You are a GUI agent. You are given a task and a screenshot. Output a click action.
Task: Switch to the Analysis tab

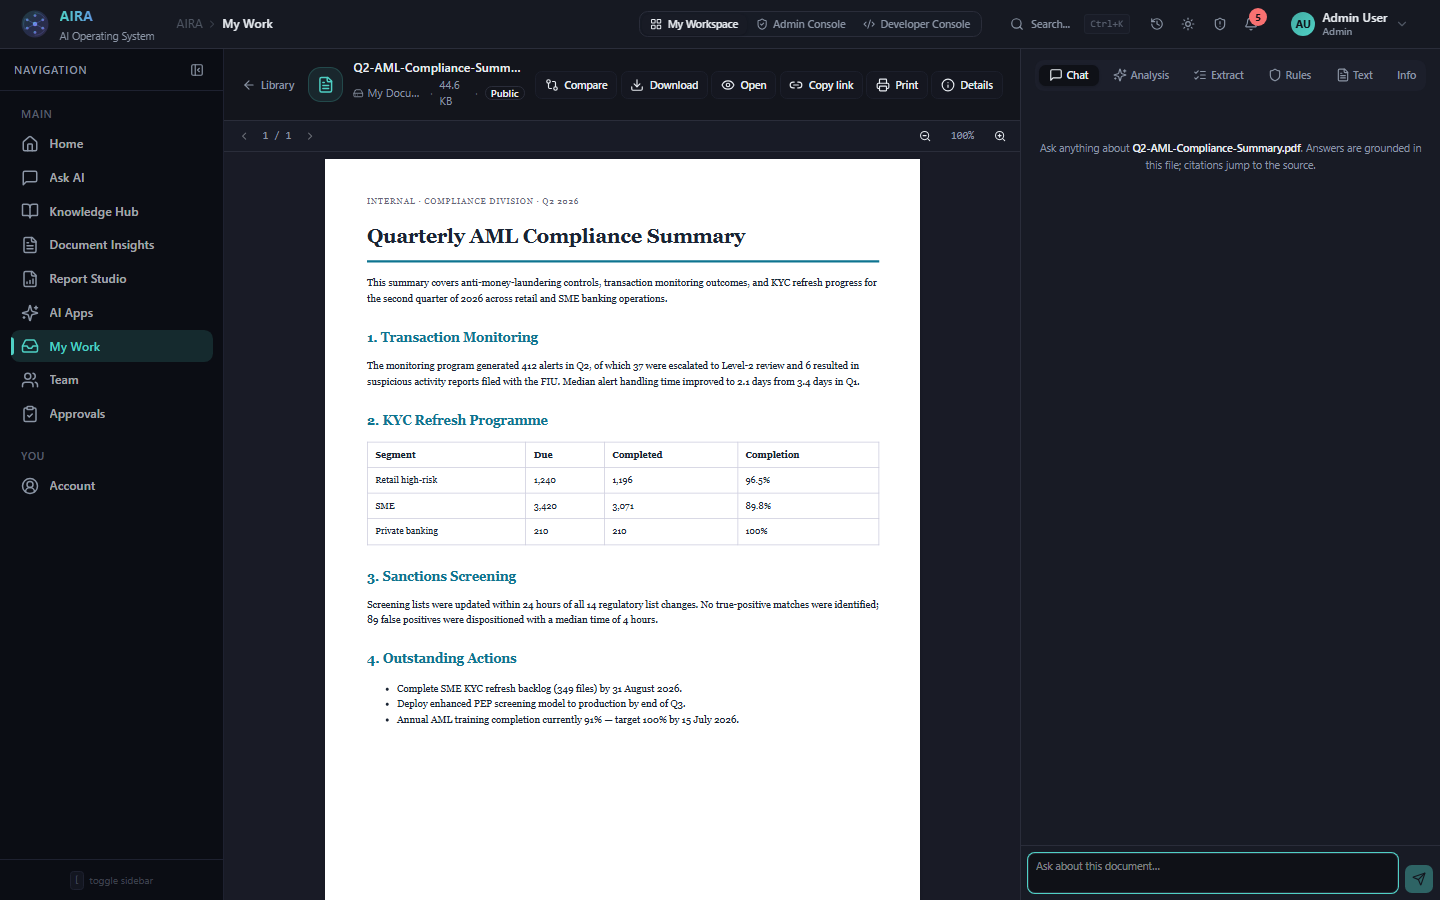click(1141, 75)
